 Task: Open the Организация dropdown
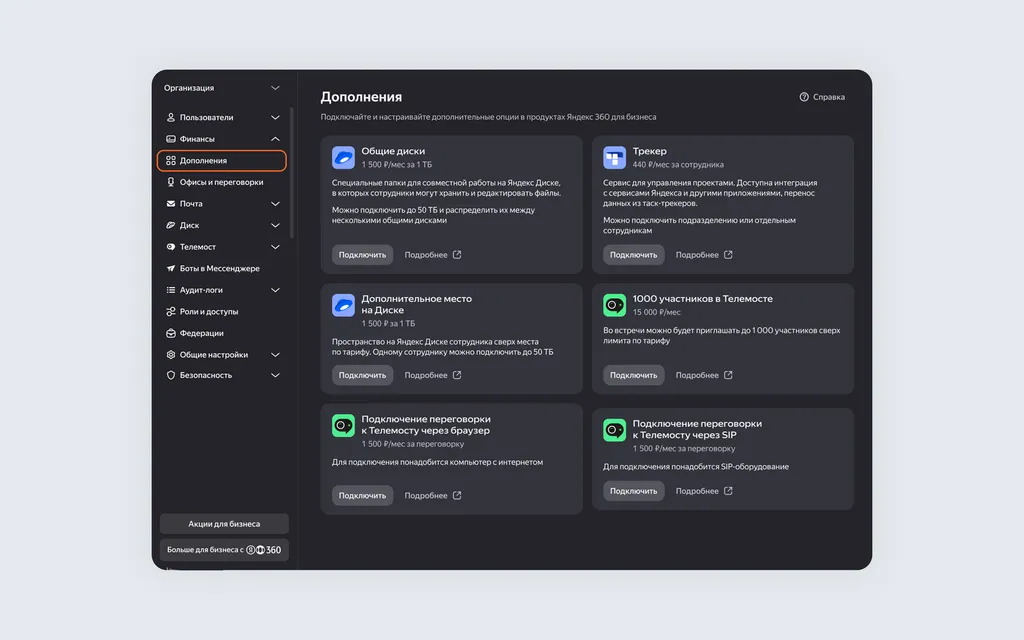tap(221, 88)
